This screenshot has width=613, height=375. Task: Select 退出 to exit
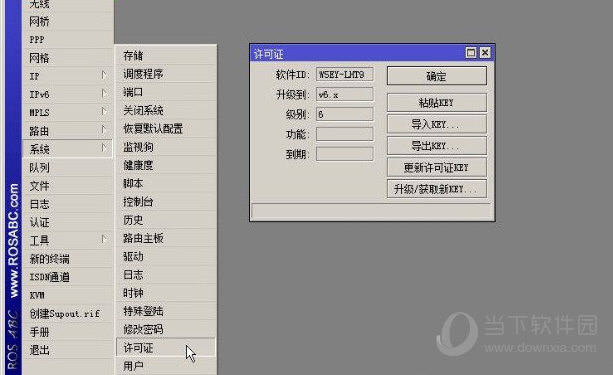click(x=67, y=350)
